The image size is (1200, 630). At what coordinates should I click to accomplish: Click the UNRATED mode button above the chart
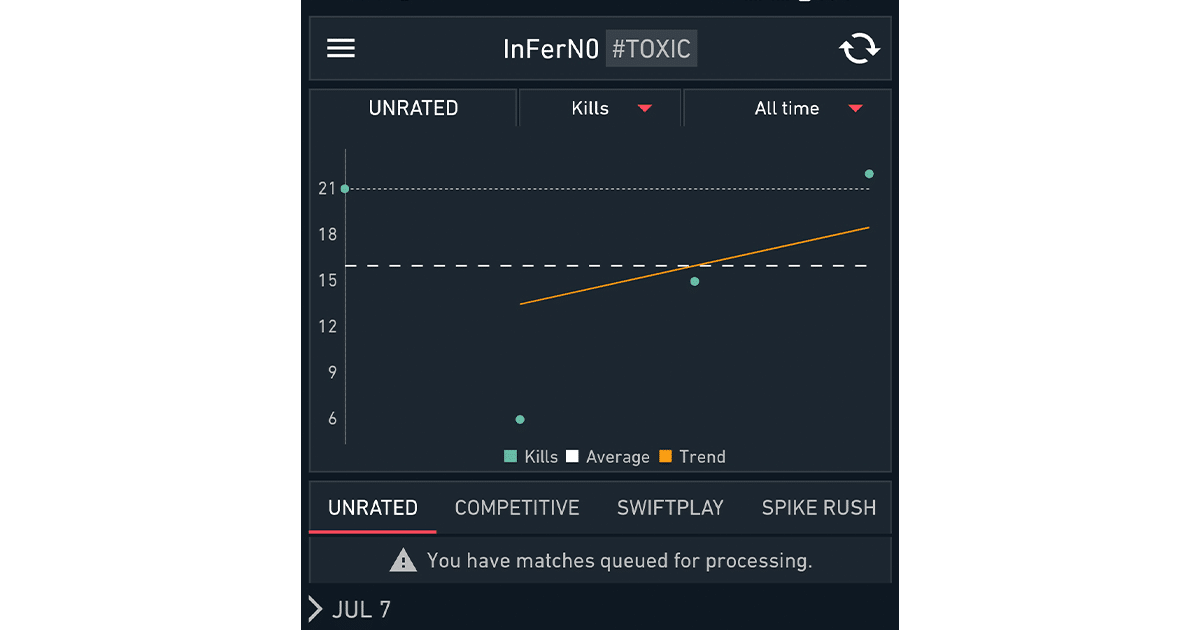pos(413,108)
